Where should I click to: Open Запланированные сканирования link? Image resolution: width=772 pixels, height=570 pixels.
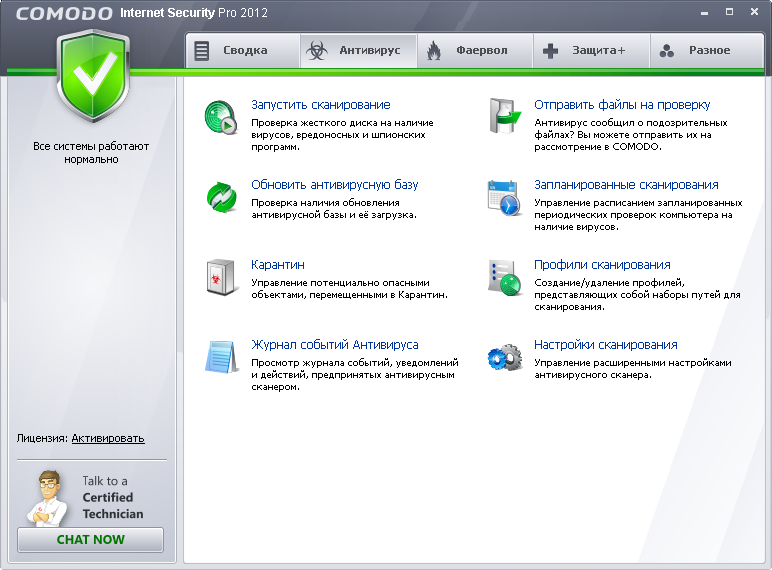click(x=626, y=185)
